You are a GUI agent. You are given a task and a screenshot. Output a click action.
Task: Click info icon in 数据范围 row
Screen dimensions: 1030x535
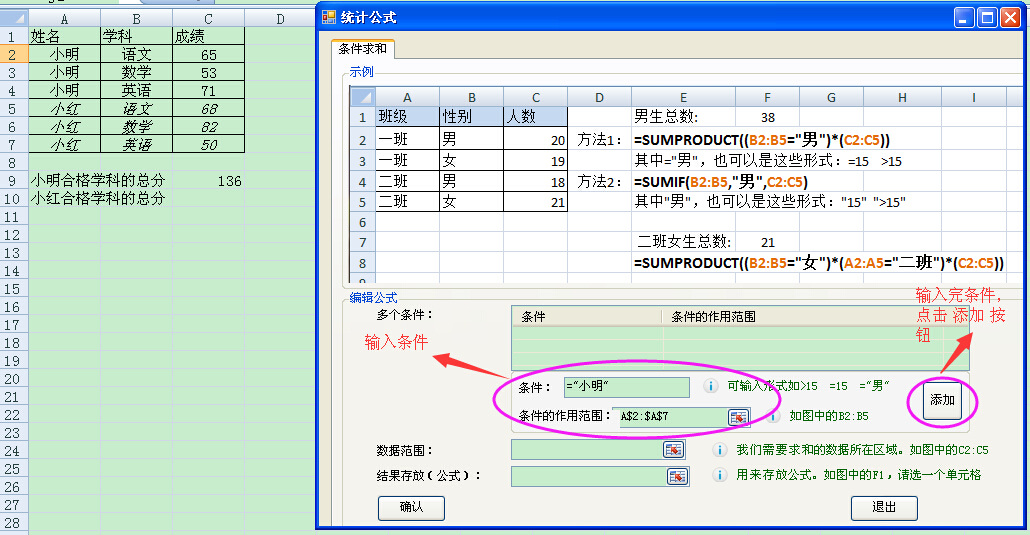(720, 450)
